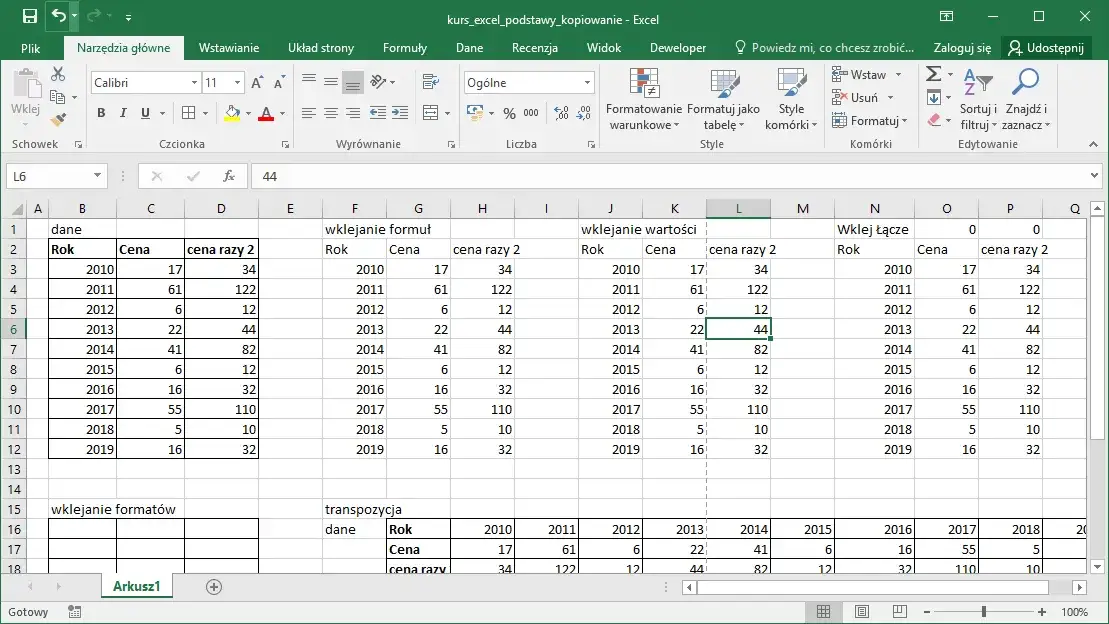The height and width of the screenshot is (624, 1109).
Task: Open the Name Box dropdown arrow
Action: [97, 176]
